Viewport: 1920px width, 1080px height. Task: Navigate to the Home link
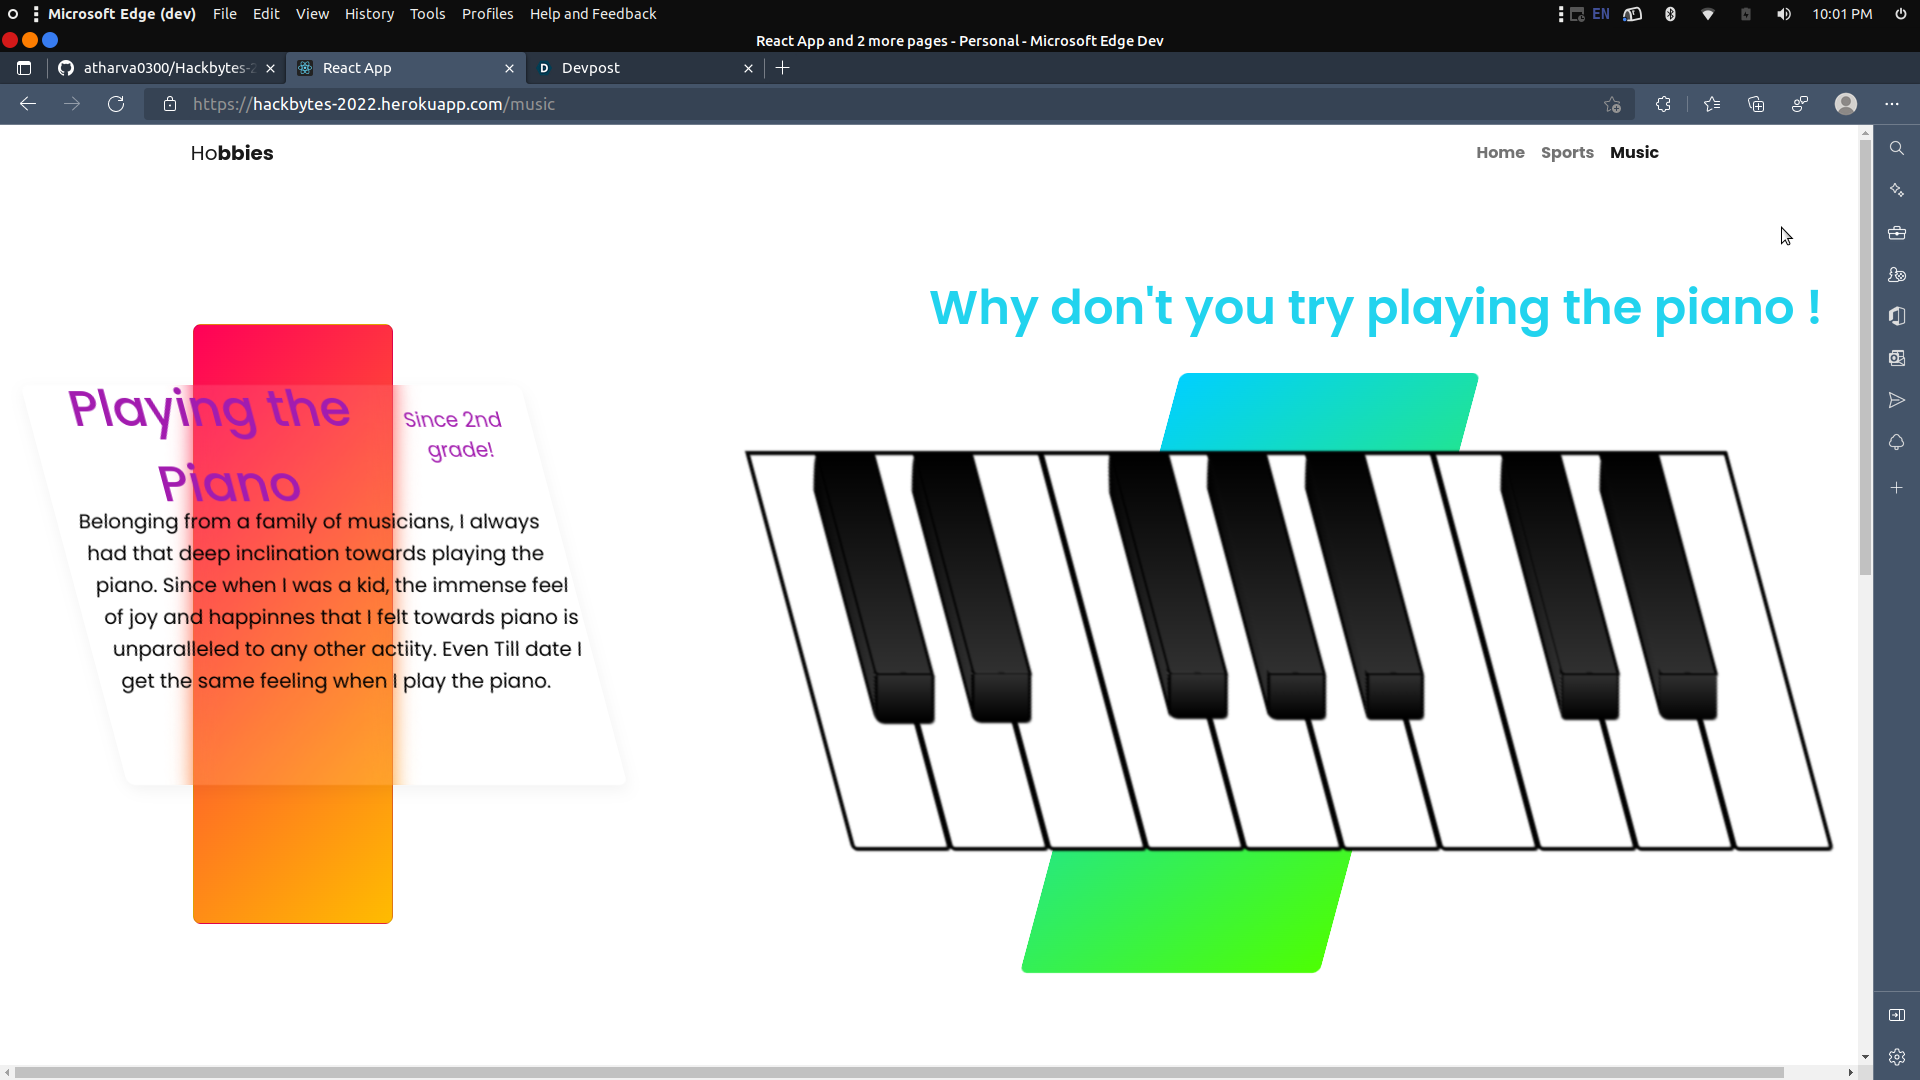[1500, 152]
